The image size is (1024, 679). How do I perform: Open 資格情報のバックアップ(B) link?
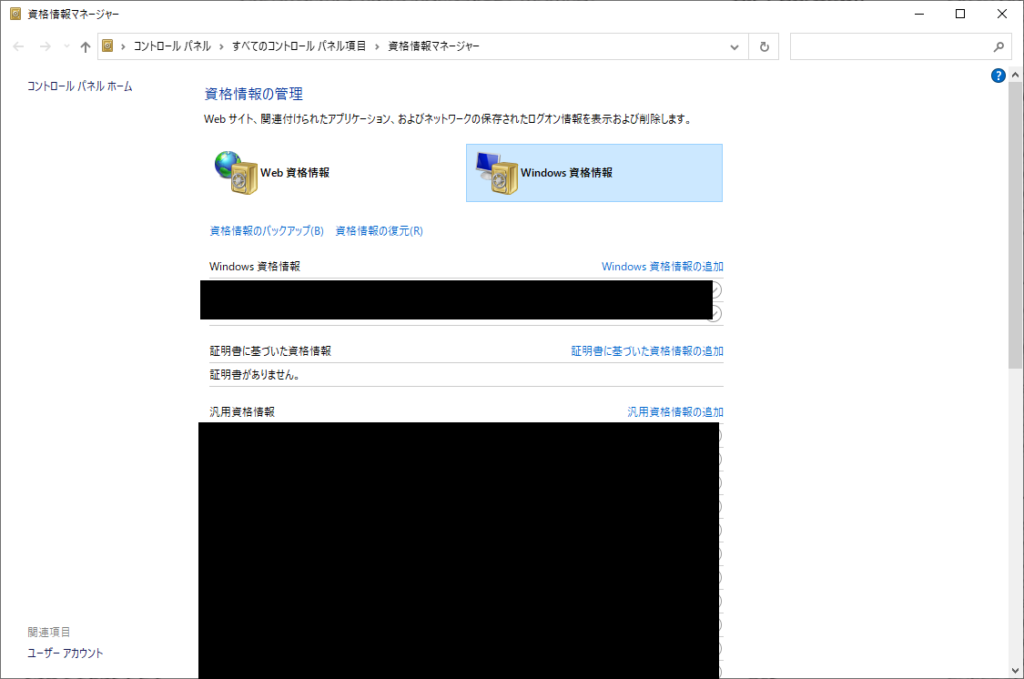point(266,231)
